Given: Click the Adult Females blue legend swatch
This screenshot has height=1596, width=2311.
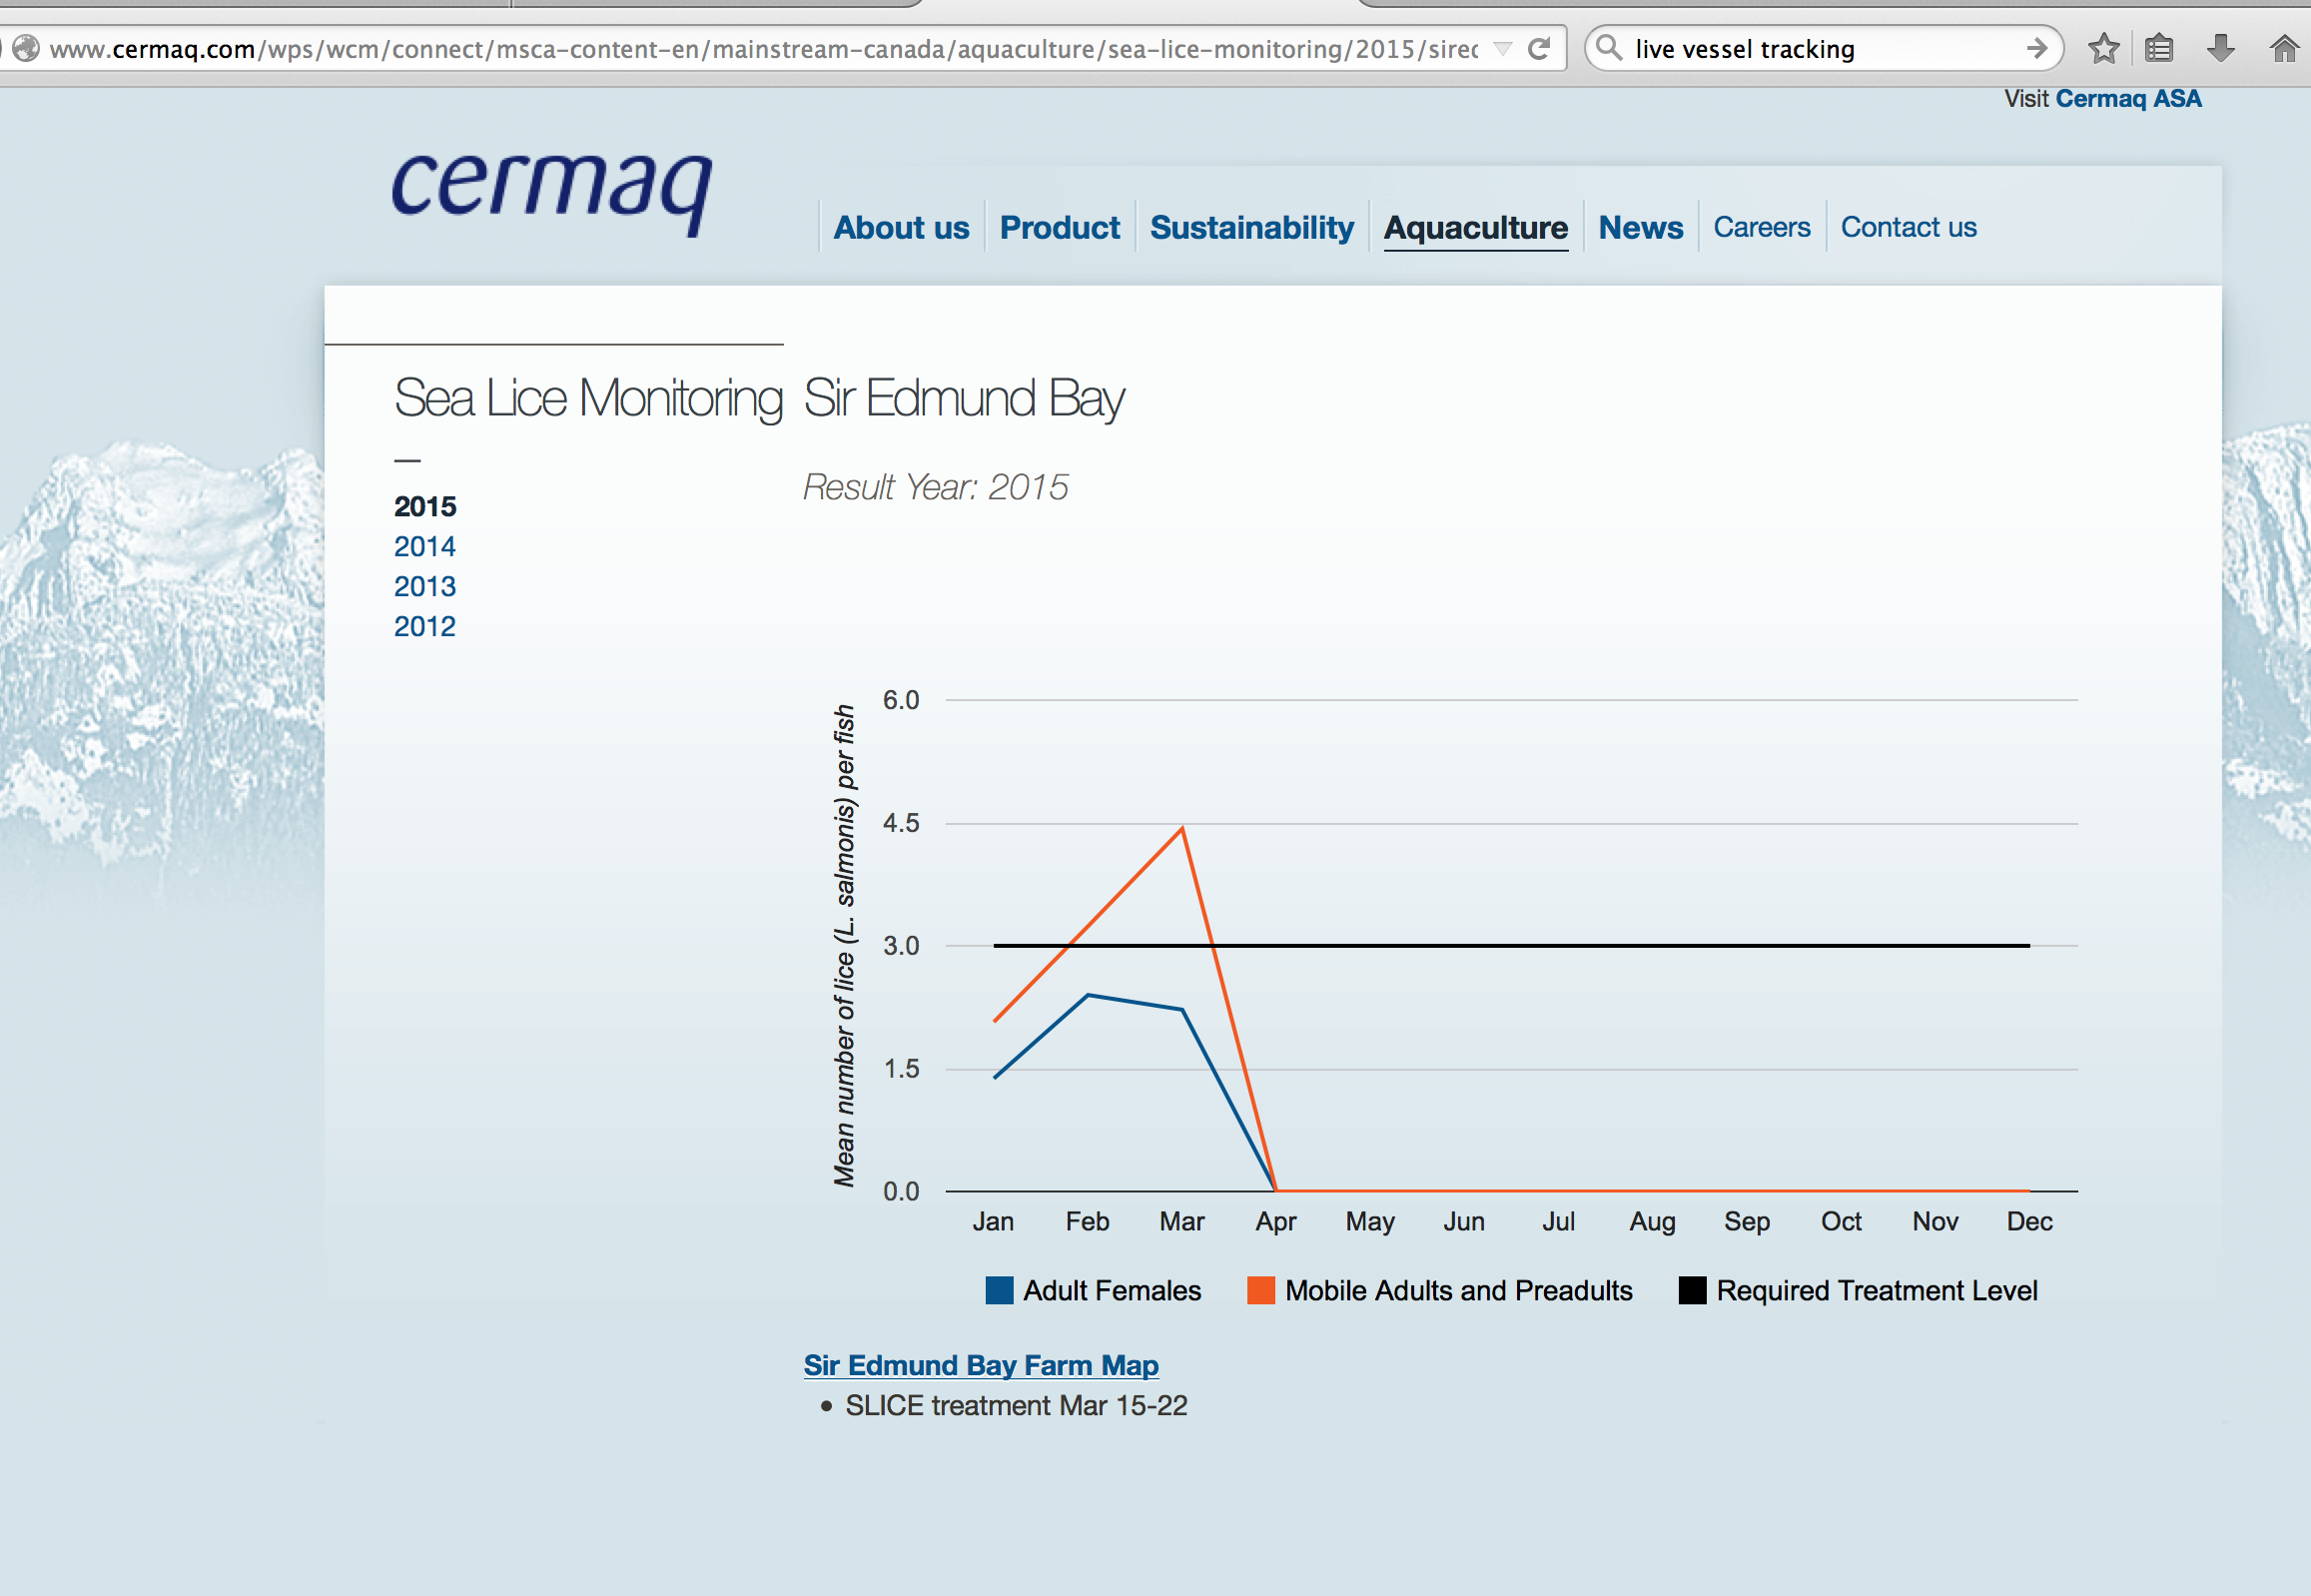Looking at the screenshot, I should pyautogui.click(x=999, y=1290).
